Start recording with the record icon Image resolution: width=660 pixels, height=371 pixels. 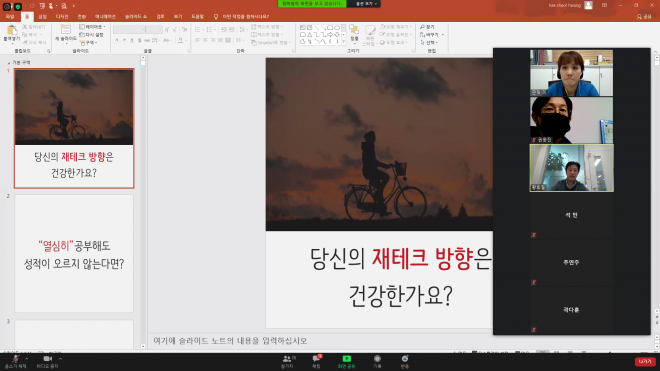click(377, 361)
